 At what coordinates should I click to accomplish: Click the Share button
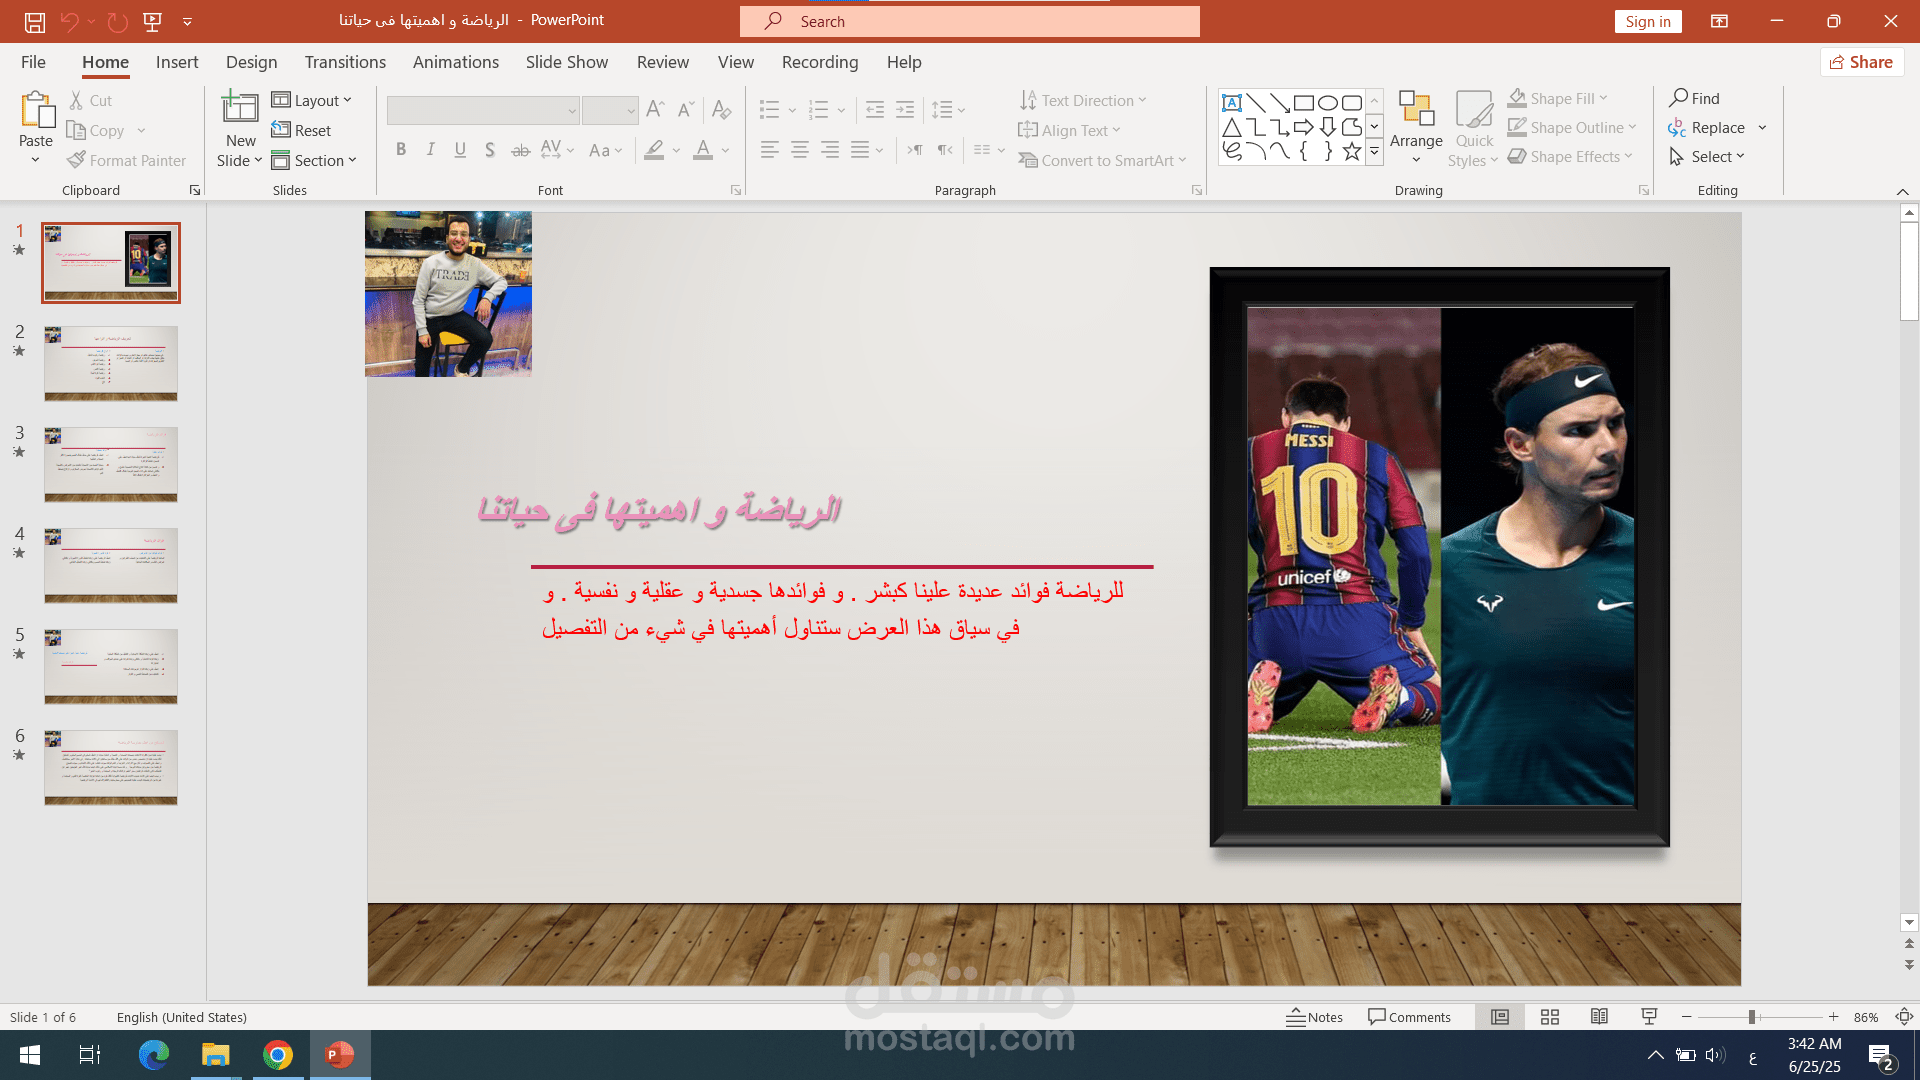tap(1861, 62)
